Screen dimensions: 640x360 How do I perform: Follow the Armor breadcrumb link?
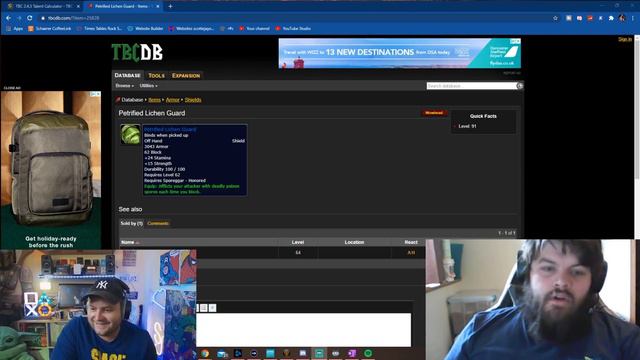click(x=173, y=100)
